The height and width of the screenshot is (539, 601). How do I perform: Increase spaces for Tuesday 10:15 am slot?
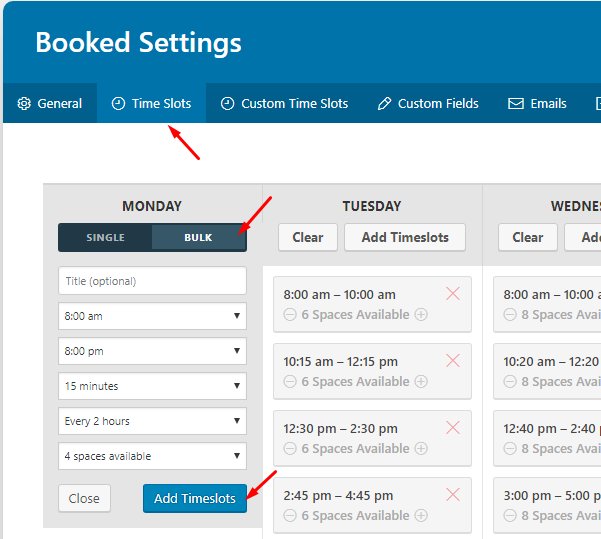coord(421,381)
